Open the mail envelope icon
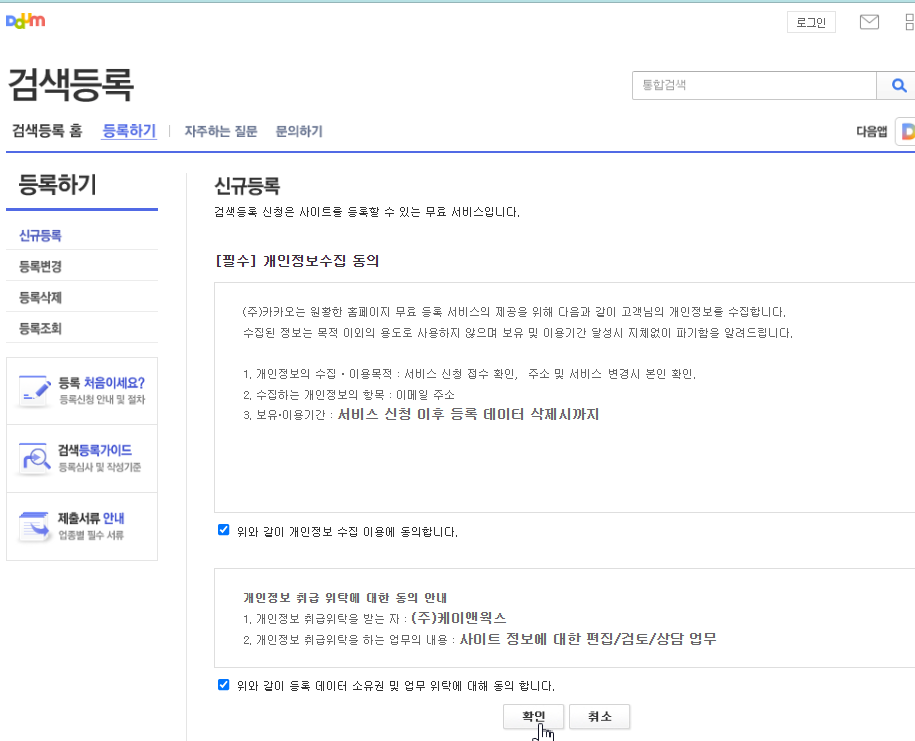This screenshot has height=741, width=915. coord(868,21)
